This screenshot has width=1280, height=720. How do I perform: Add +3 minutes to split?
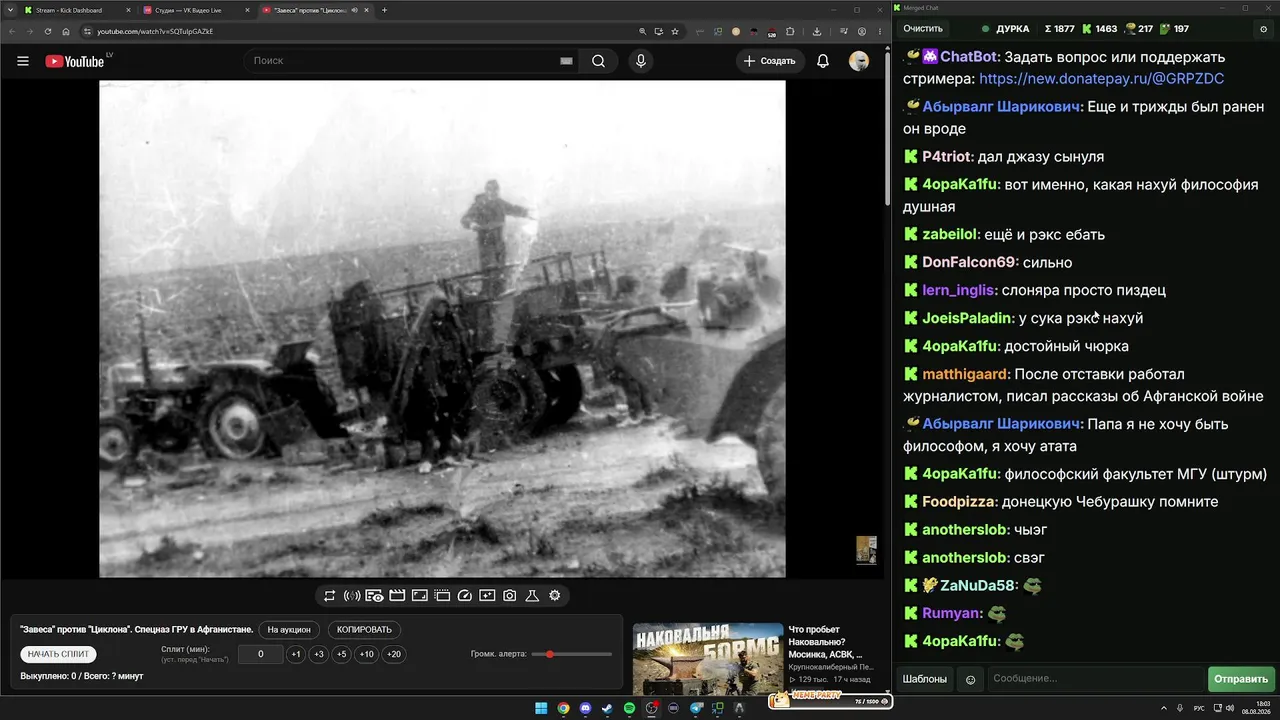pyautogui.click(x=319, y=654)
